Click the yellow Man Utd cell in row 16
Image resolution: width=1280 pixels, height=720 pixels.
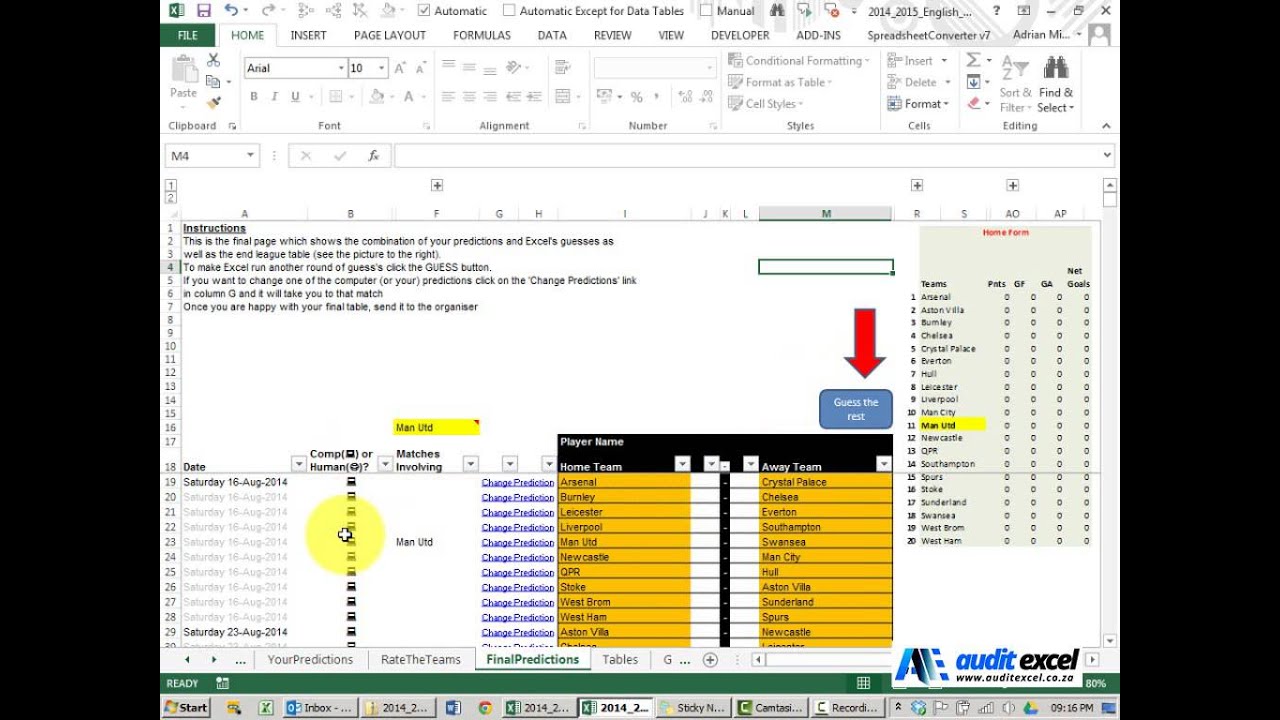(x=437, y=427)
